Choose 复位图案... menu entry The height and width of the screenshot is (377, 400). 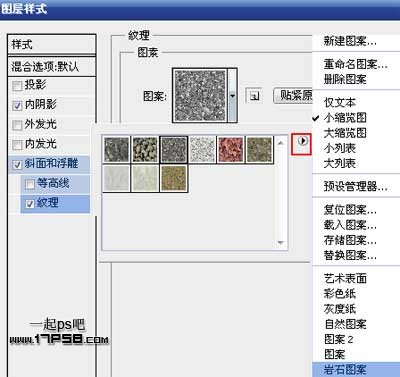350,210
